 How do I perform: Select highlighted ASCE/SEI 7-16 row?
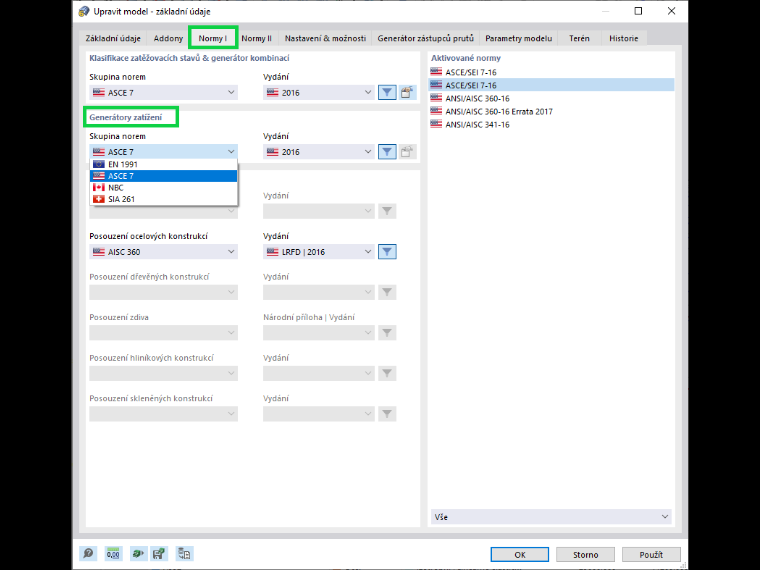point(551,85)
